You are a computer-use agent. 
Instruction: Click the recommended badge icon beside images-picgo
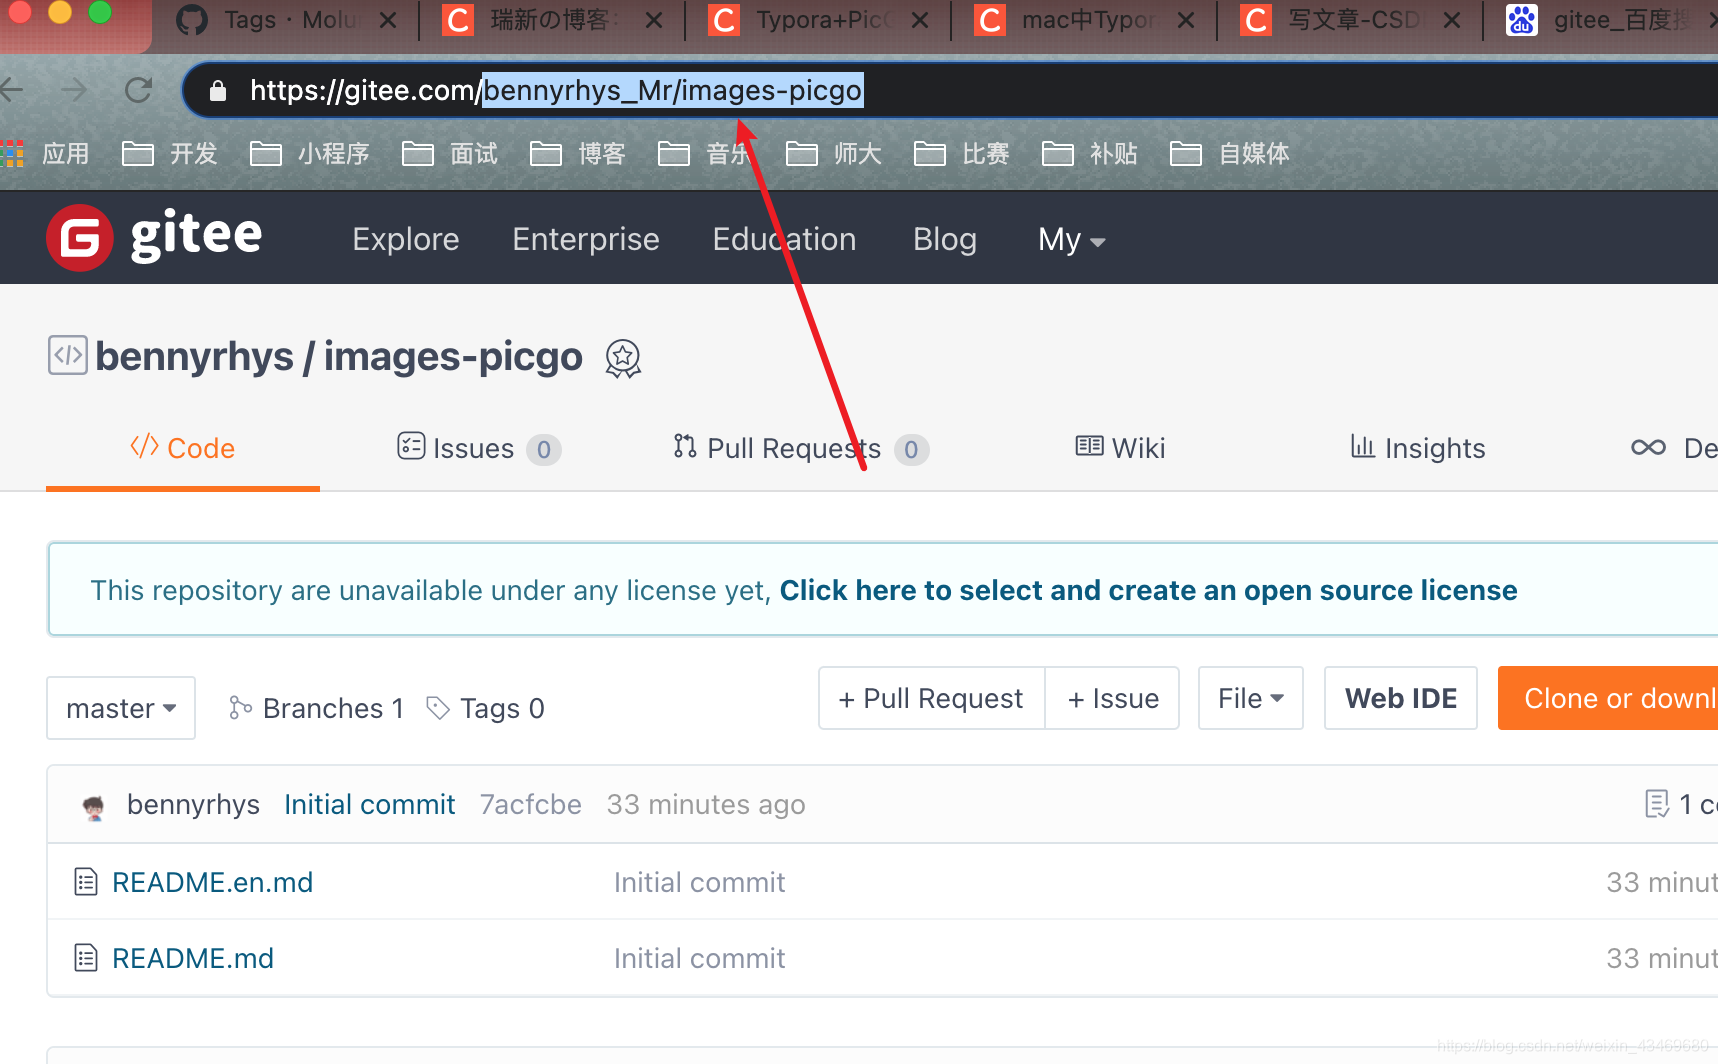point(623,358)
